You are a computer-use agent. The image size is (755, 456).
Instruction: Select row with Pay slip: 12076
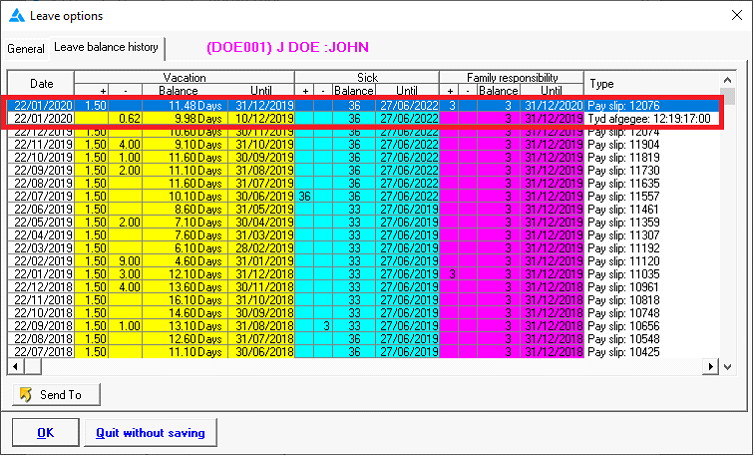click(x=364, y=105)
